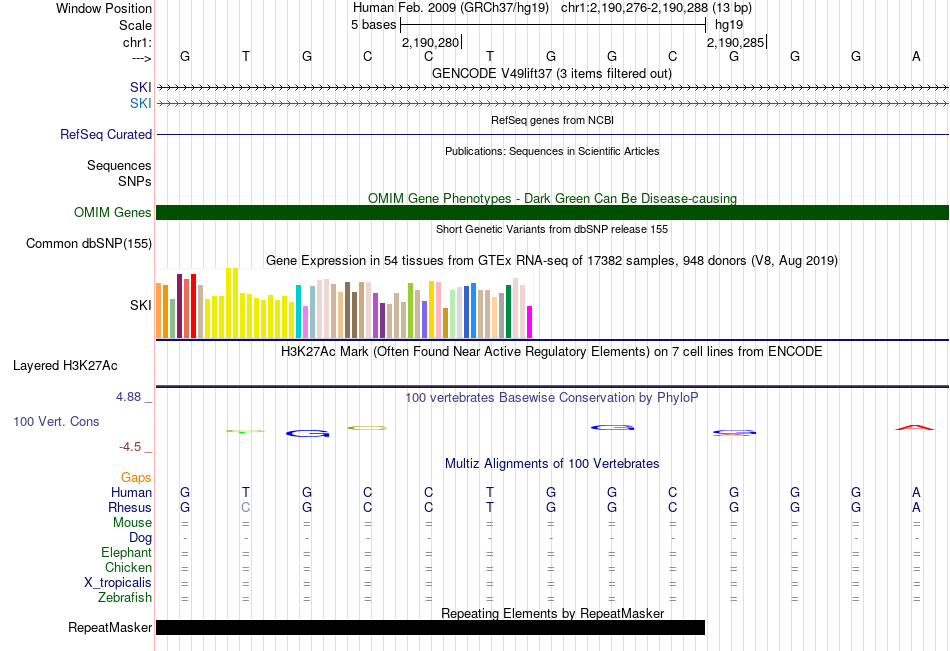Open the 'OMIM Gene Phenotypes' track title
This screenshot has height=651, width=950.
point(552,198)
